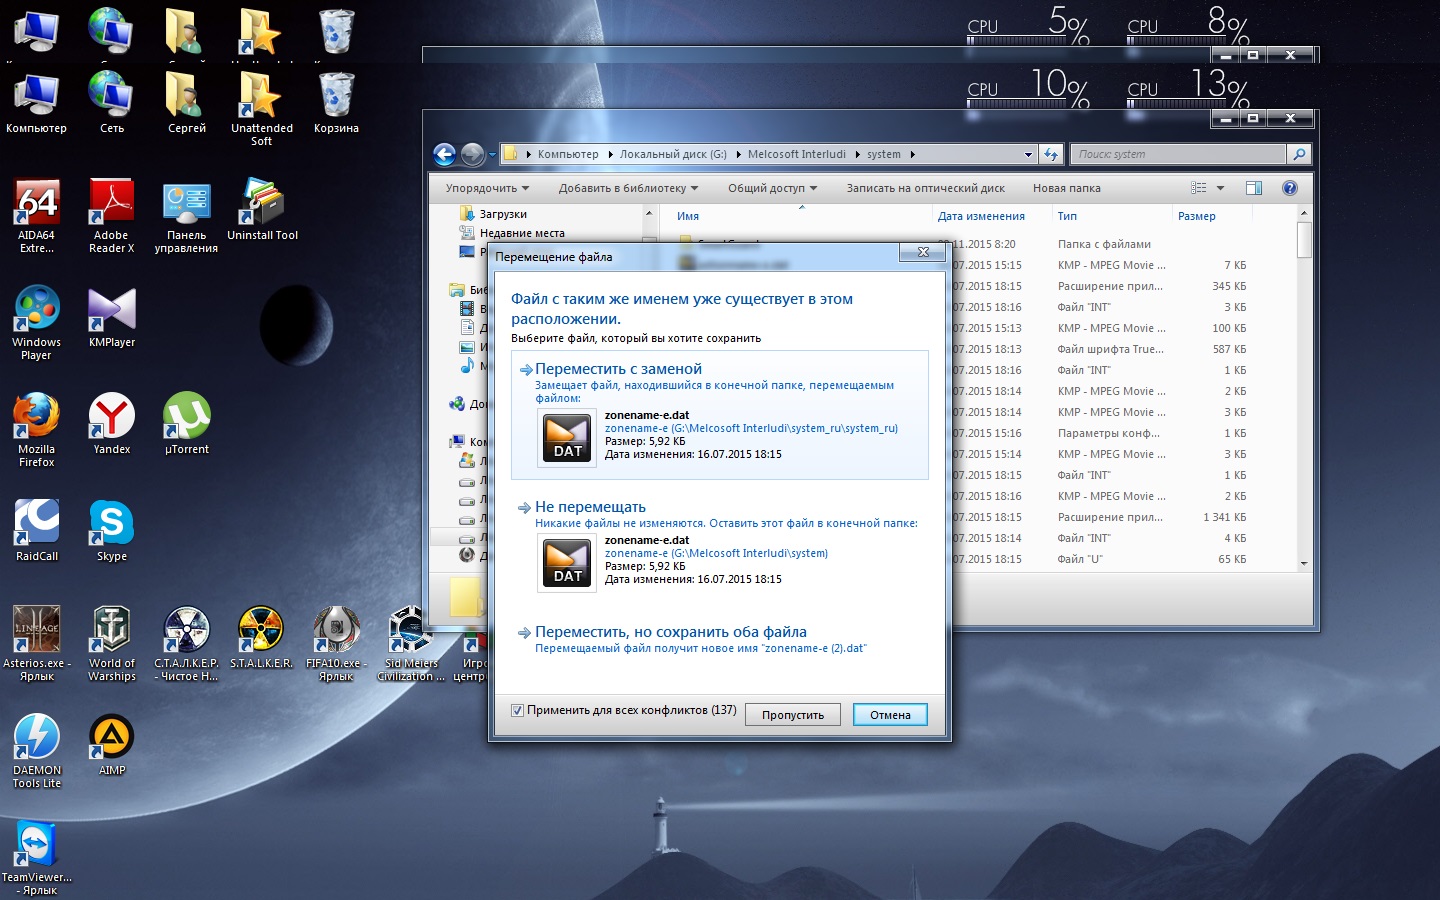Screen dimensions: 1440x900
Task: Click the Explorer help question mark icon
Action: click(1289, 188)
